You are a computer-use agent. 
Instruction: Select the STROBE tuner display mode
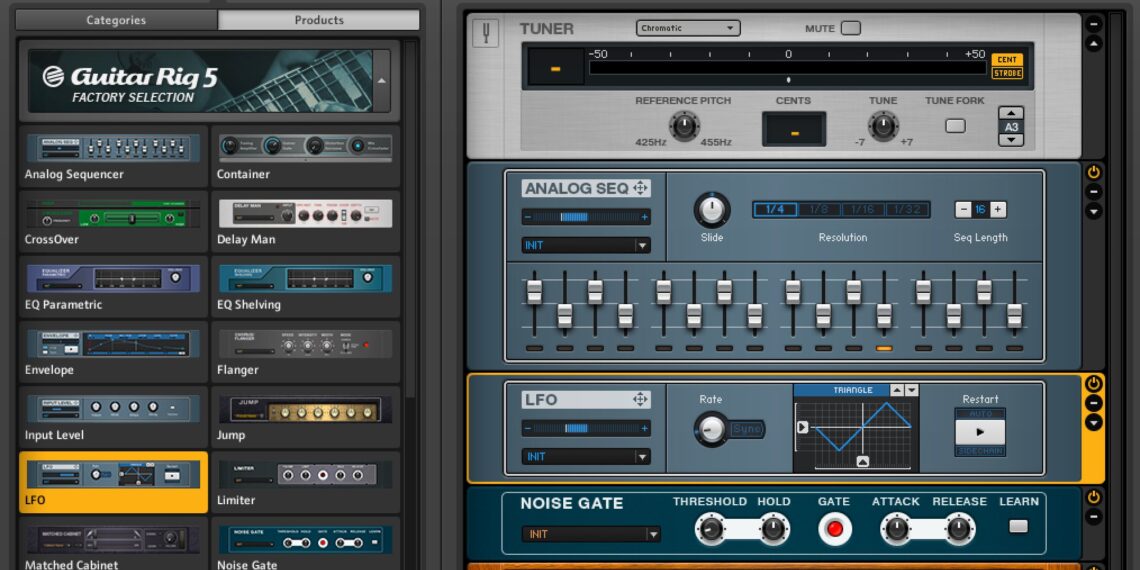(1007, 73)
